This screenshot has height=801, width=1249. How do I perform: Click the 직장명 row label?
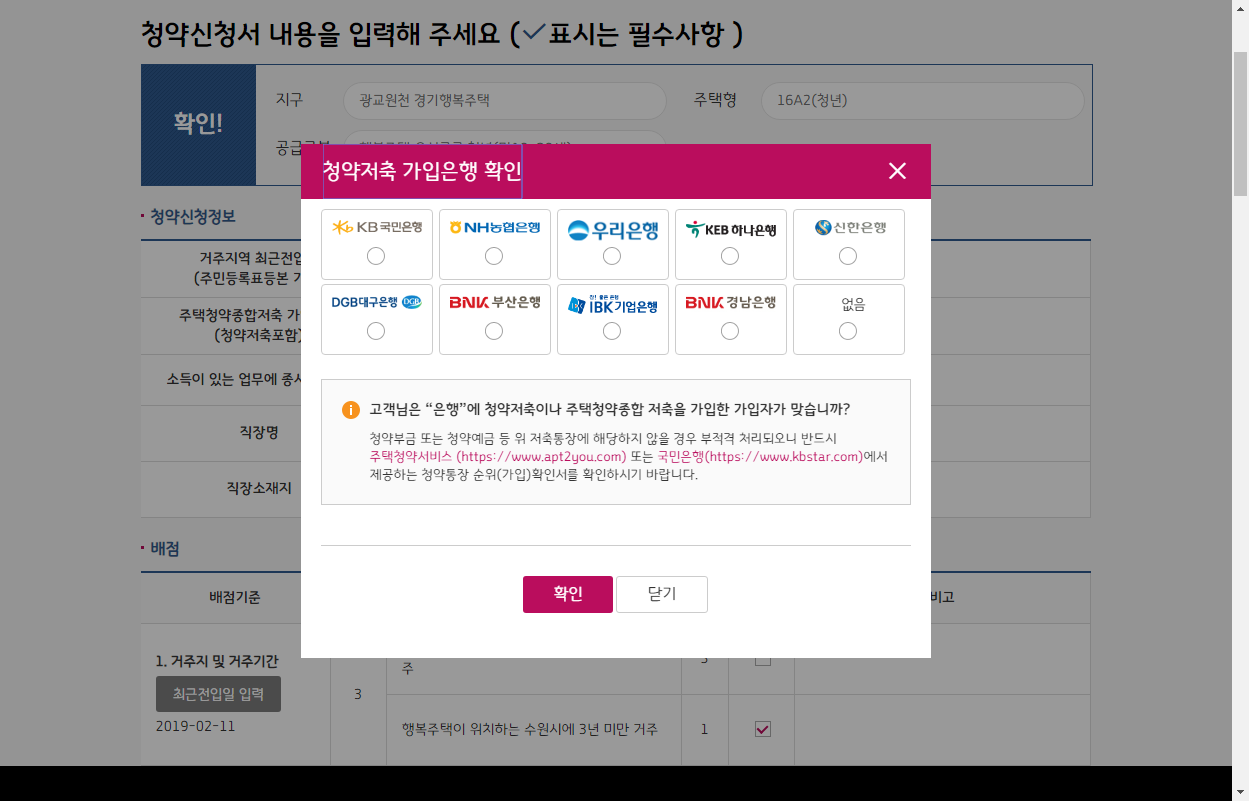coord(259,433)
